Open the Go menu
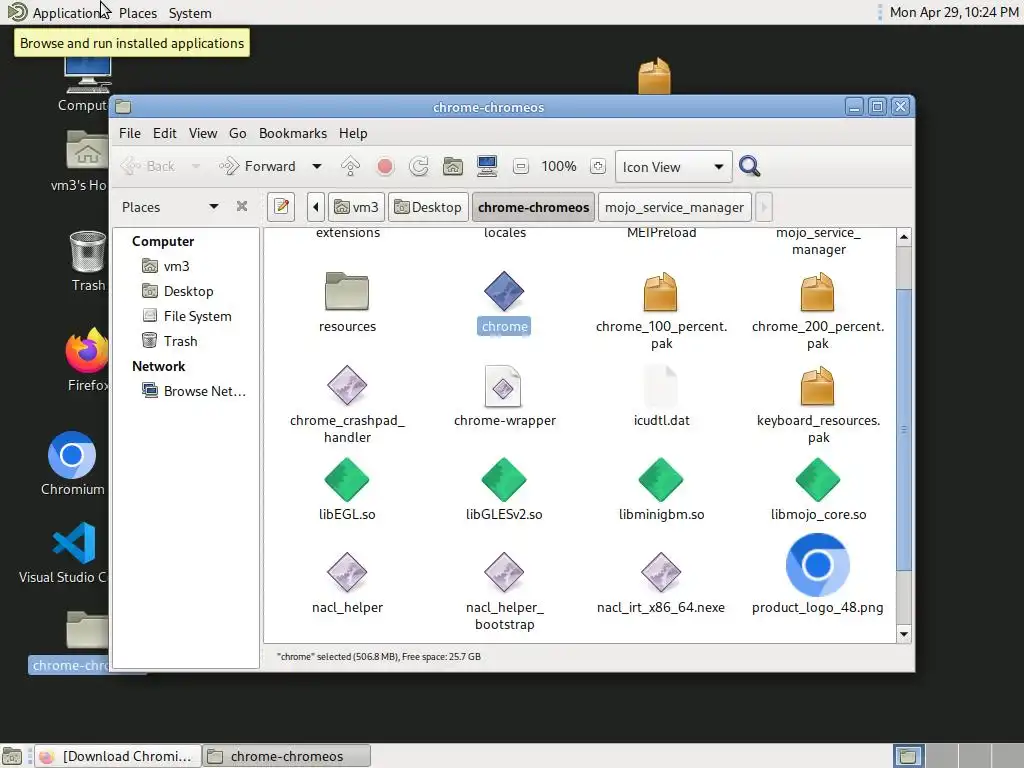1024x768 pixels. pyautogui.click(x=238, y=133)
